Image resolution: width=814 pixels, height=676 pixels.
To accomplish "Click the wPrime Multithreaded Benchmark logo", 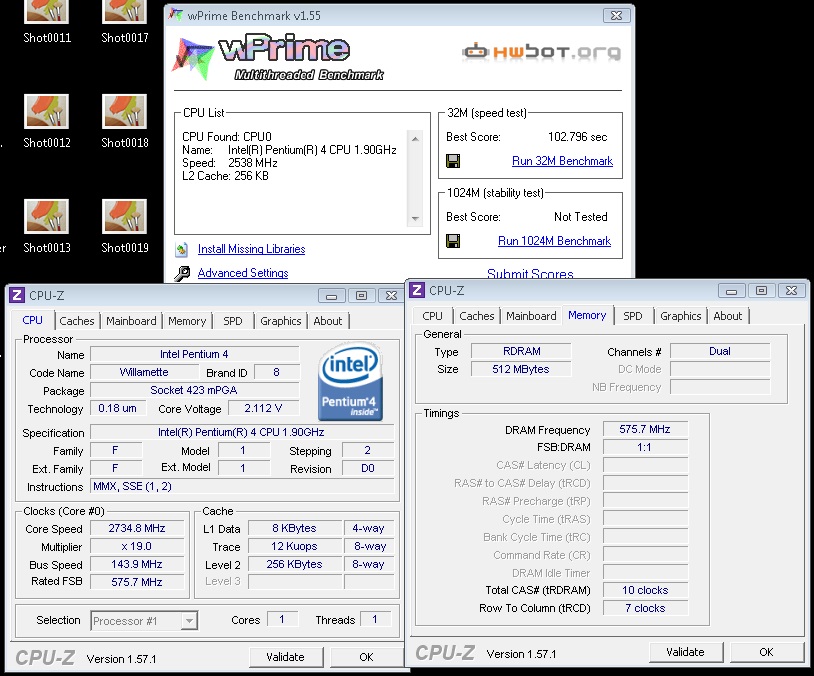I will (278, 58).
